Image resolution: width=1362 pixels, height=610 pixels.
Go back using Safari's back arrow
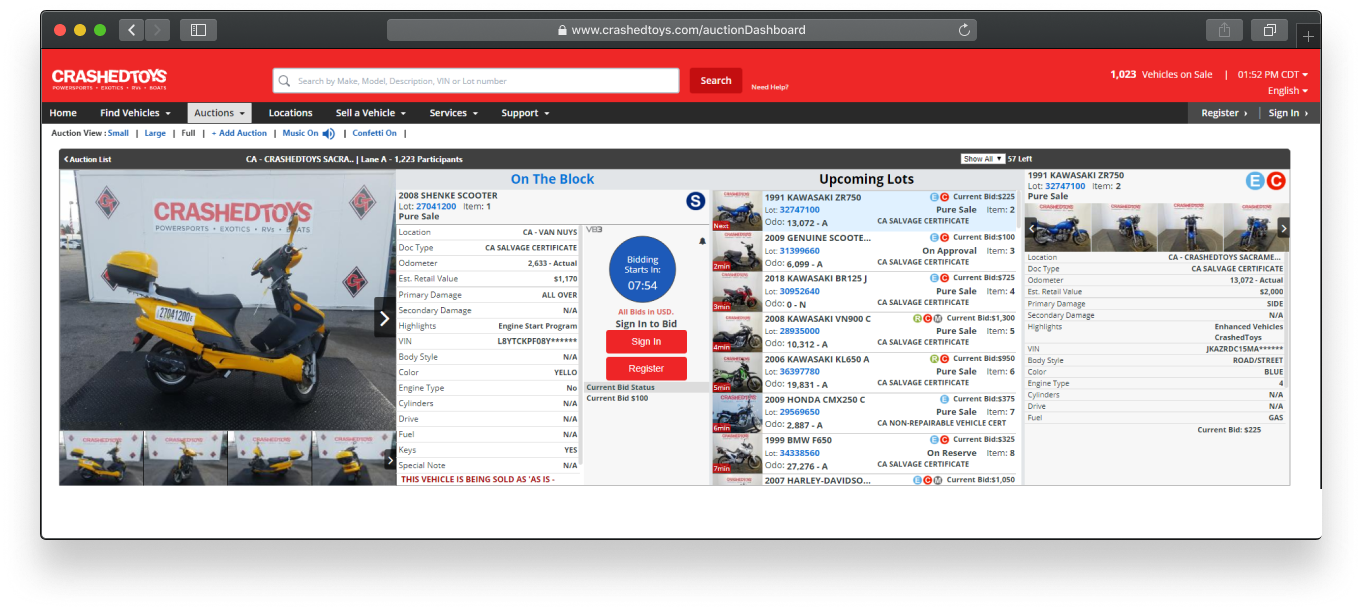point(132,30)
